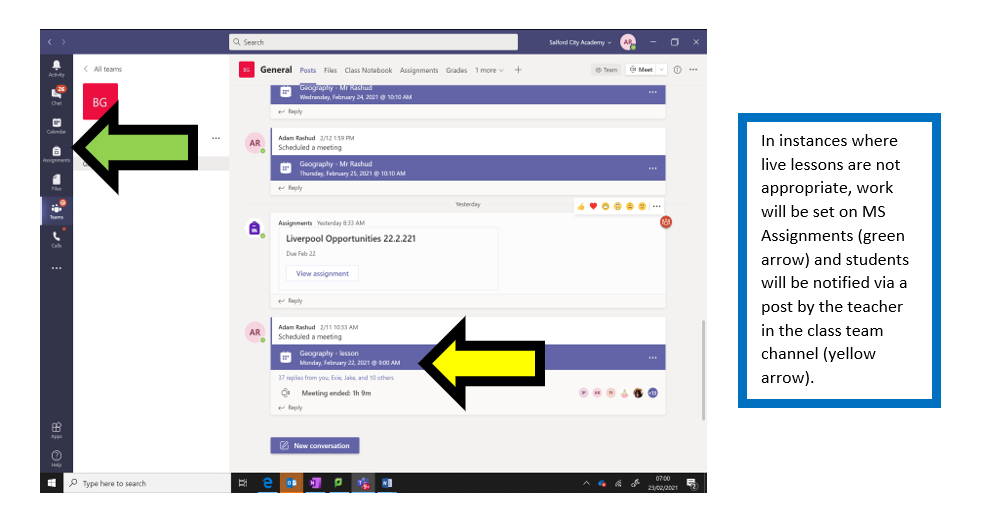The image size is (990, 519).
Task: Reply under the Geography - lesson meeting thread
Action: (290, 407)
